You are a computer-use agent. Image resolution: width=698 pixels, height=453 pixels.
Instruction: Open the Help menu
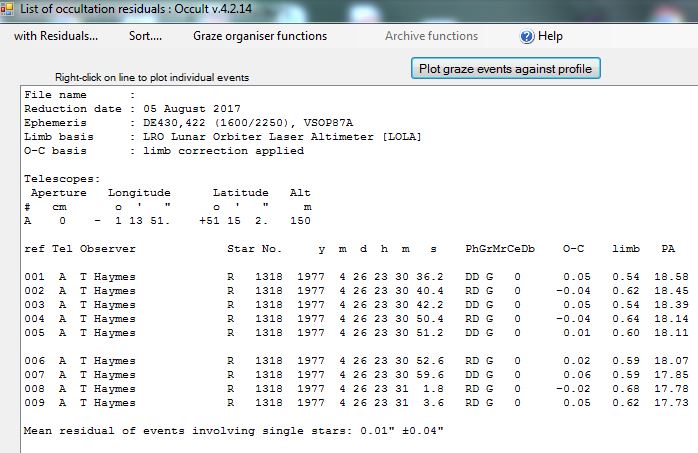(x=550, y=36)
